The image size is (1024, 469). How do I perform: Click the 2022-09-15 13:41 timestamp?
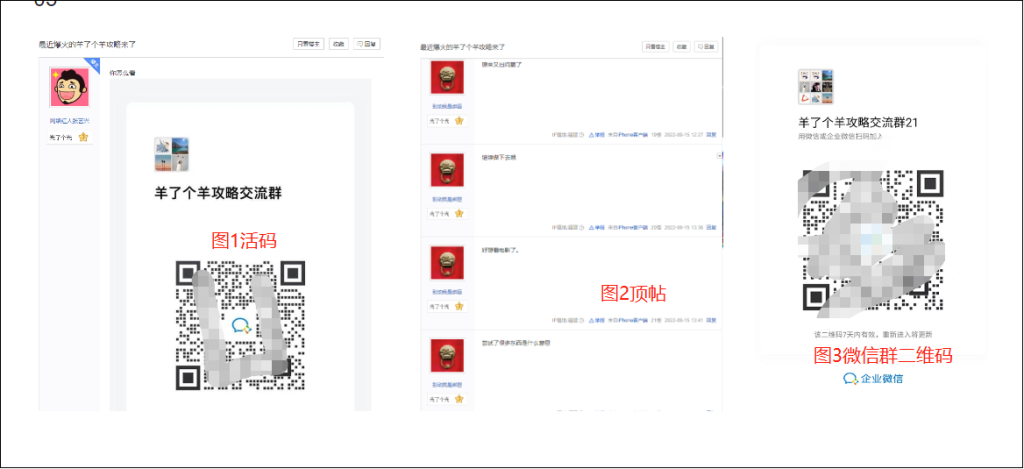[683, 320]
